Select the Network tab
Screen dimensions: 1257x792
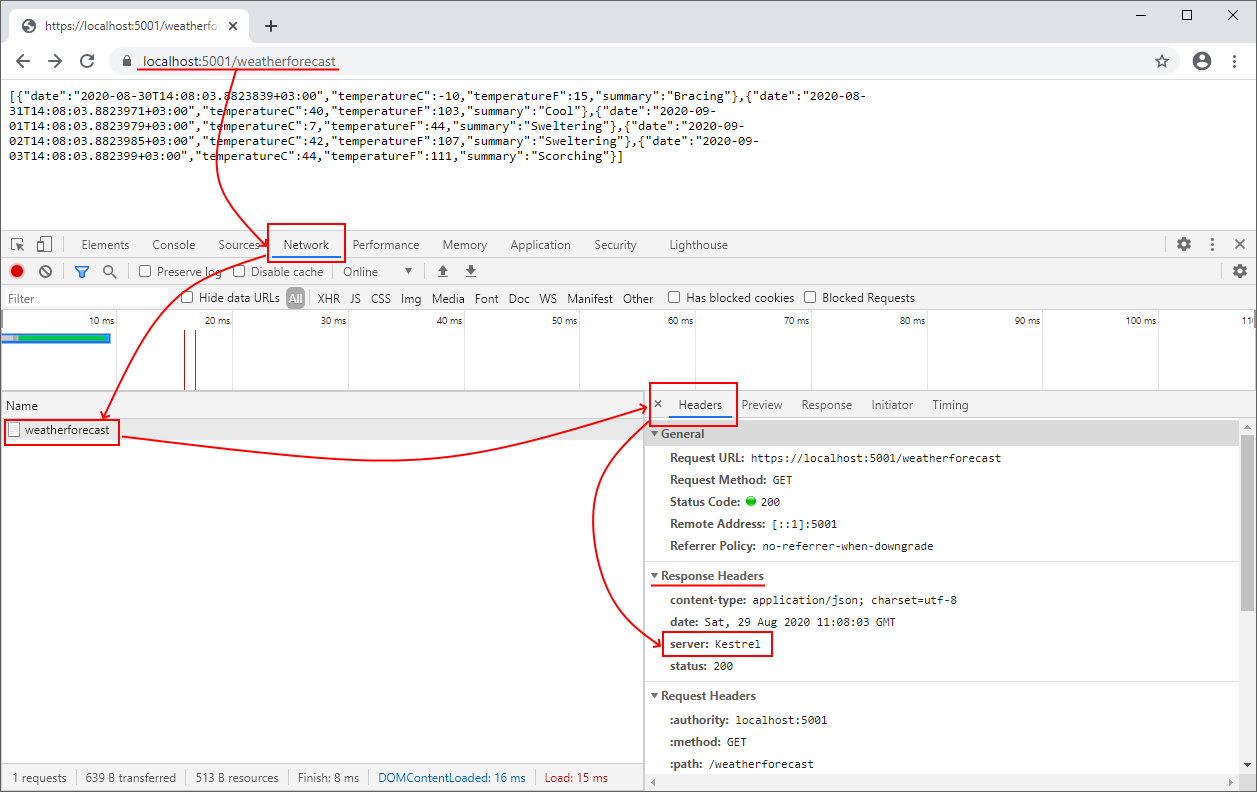(306, 245)
